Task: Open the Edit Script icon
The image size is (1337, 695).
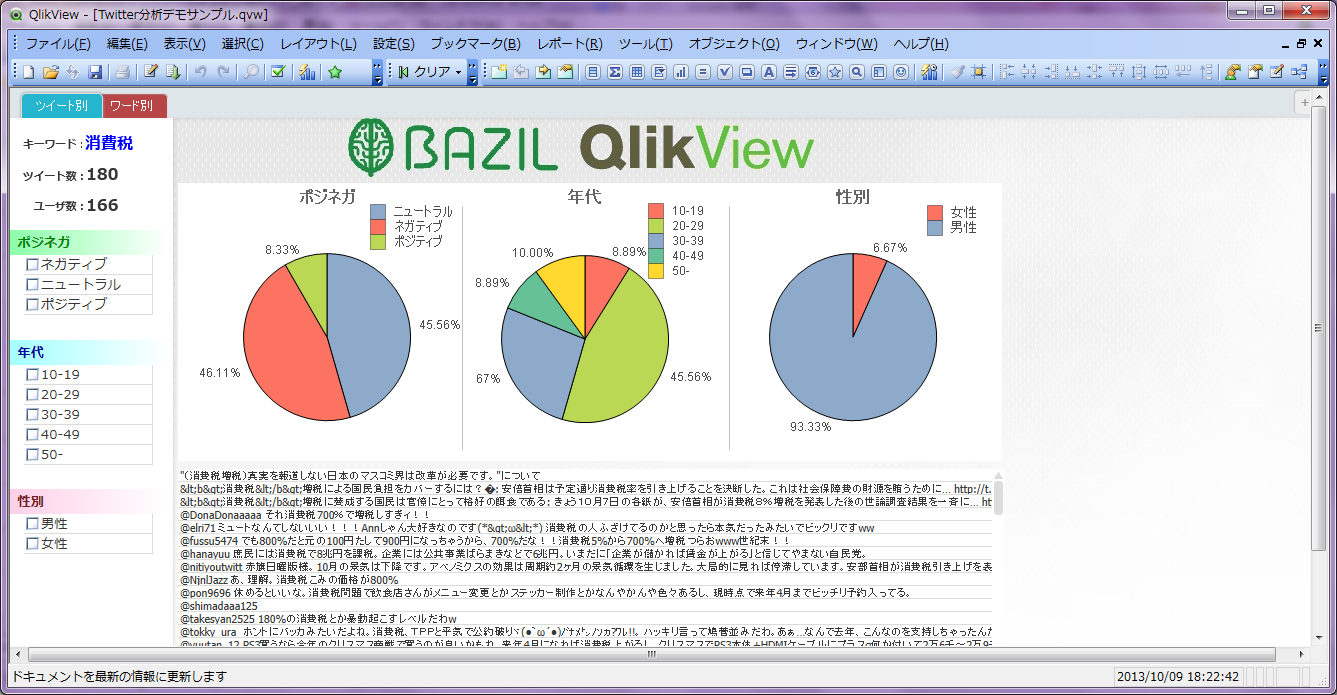Action: (151, 72)
